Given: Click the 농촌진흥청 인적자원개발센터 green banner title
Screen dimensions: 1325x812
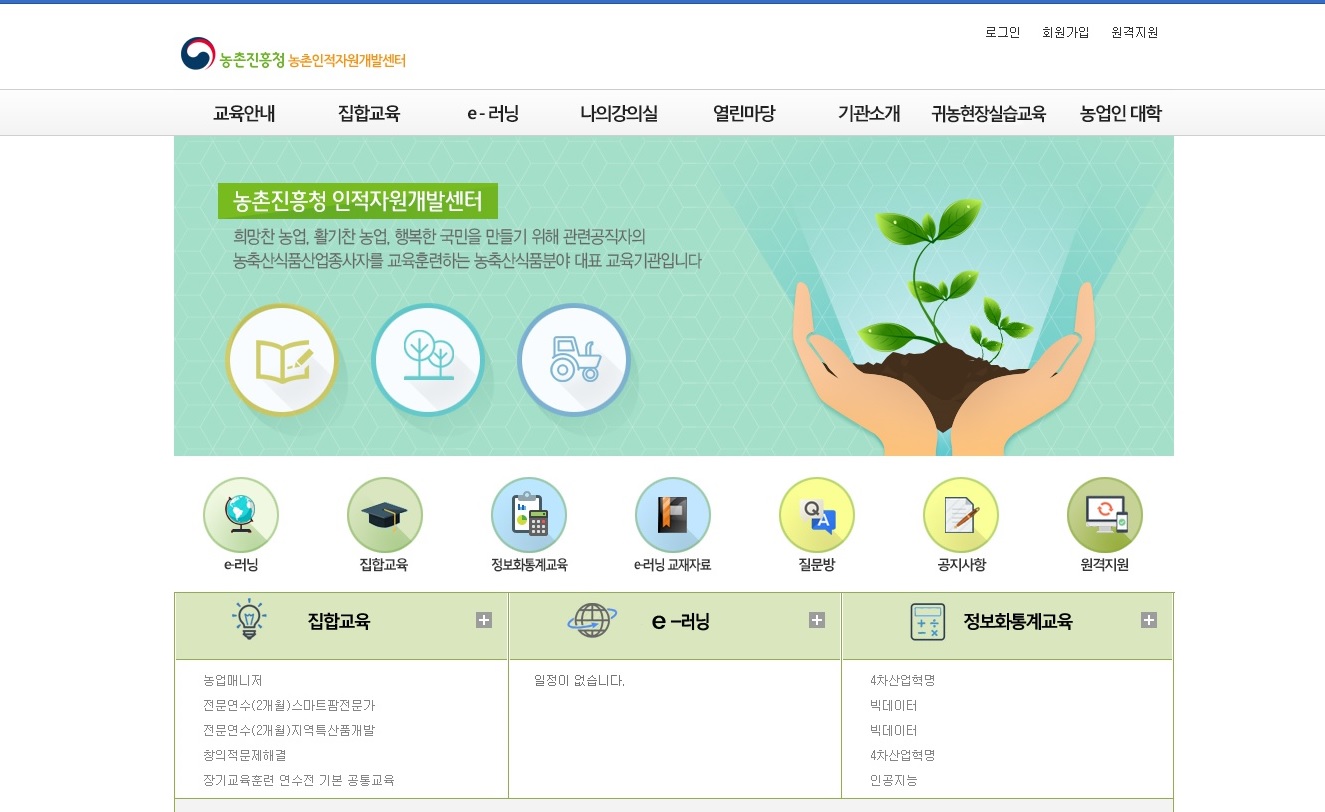Looking at the screenshot, I should point(358,201).
